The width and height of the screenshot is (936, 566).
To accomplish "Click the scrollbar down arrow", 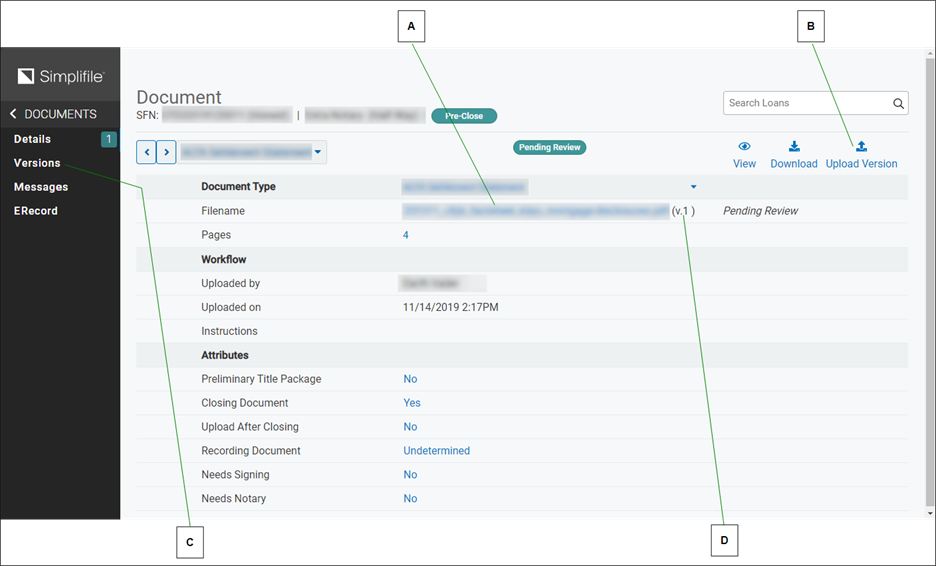I will tap(930, 513).
